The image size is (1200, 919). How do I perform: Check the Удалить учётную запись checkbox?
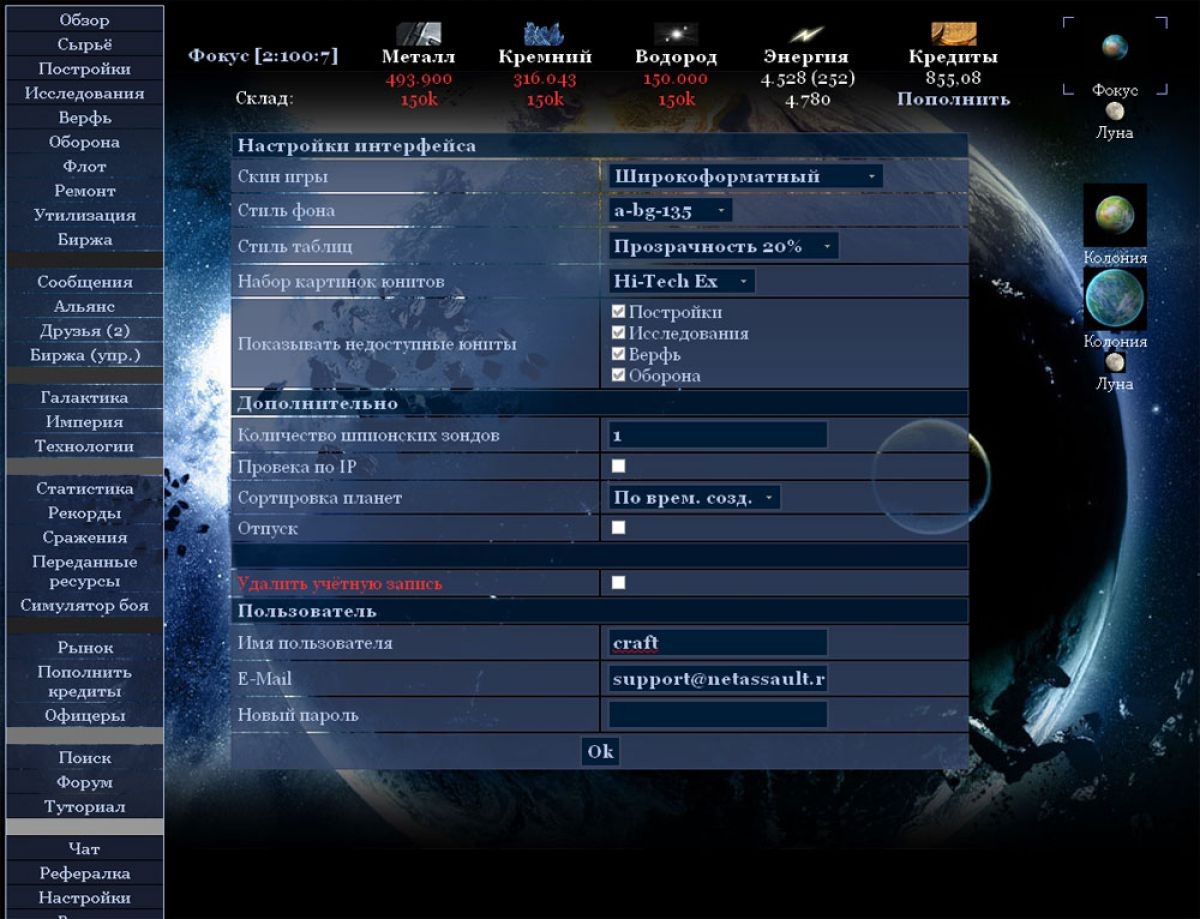618,582
